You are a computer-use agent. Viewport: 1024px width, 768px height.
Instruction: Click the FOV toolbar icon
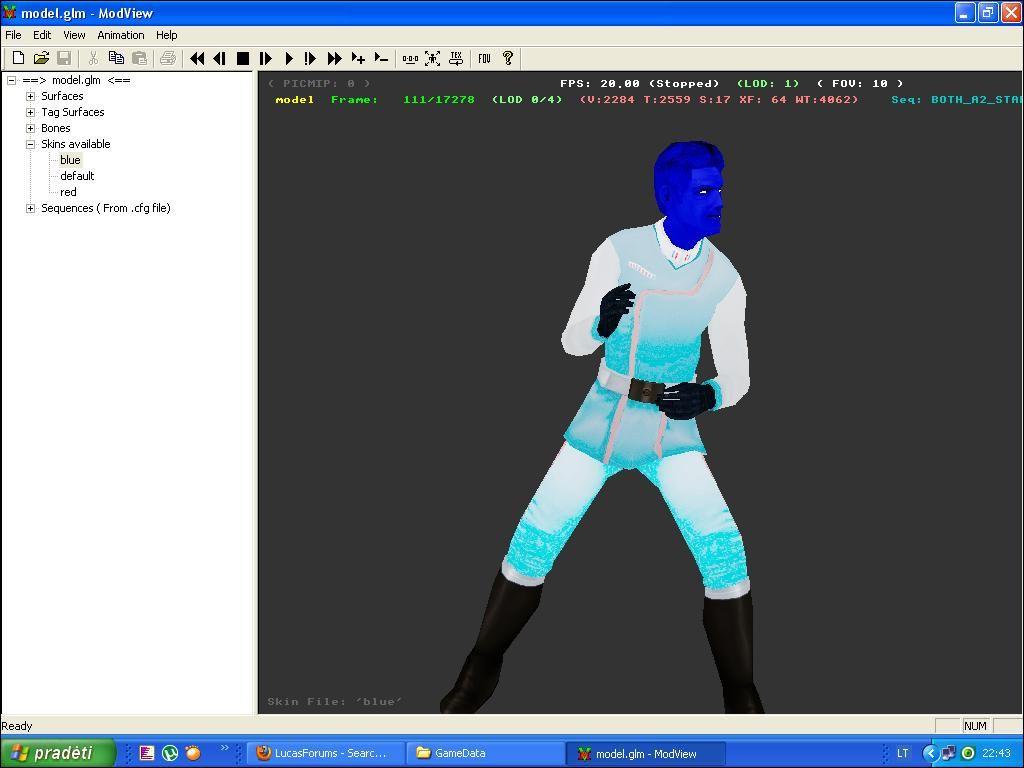(484, 59)
